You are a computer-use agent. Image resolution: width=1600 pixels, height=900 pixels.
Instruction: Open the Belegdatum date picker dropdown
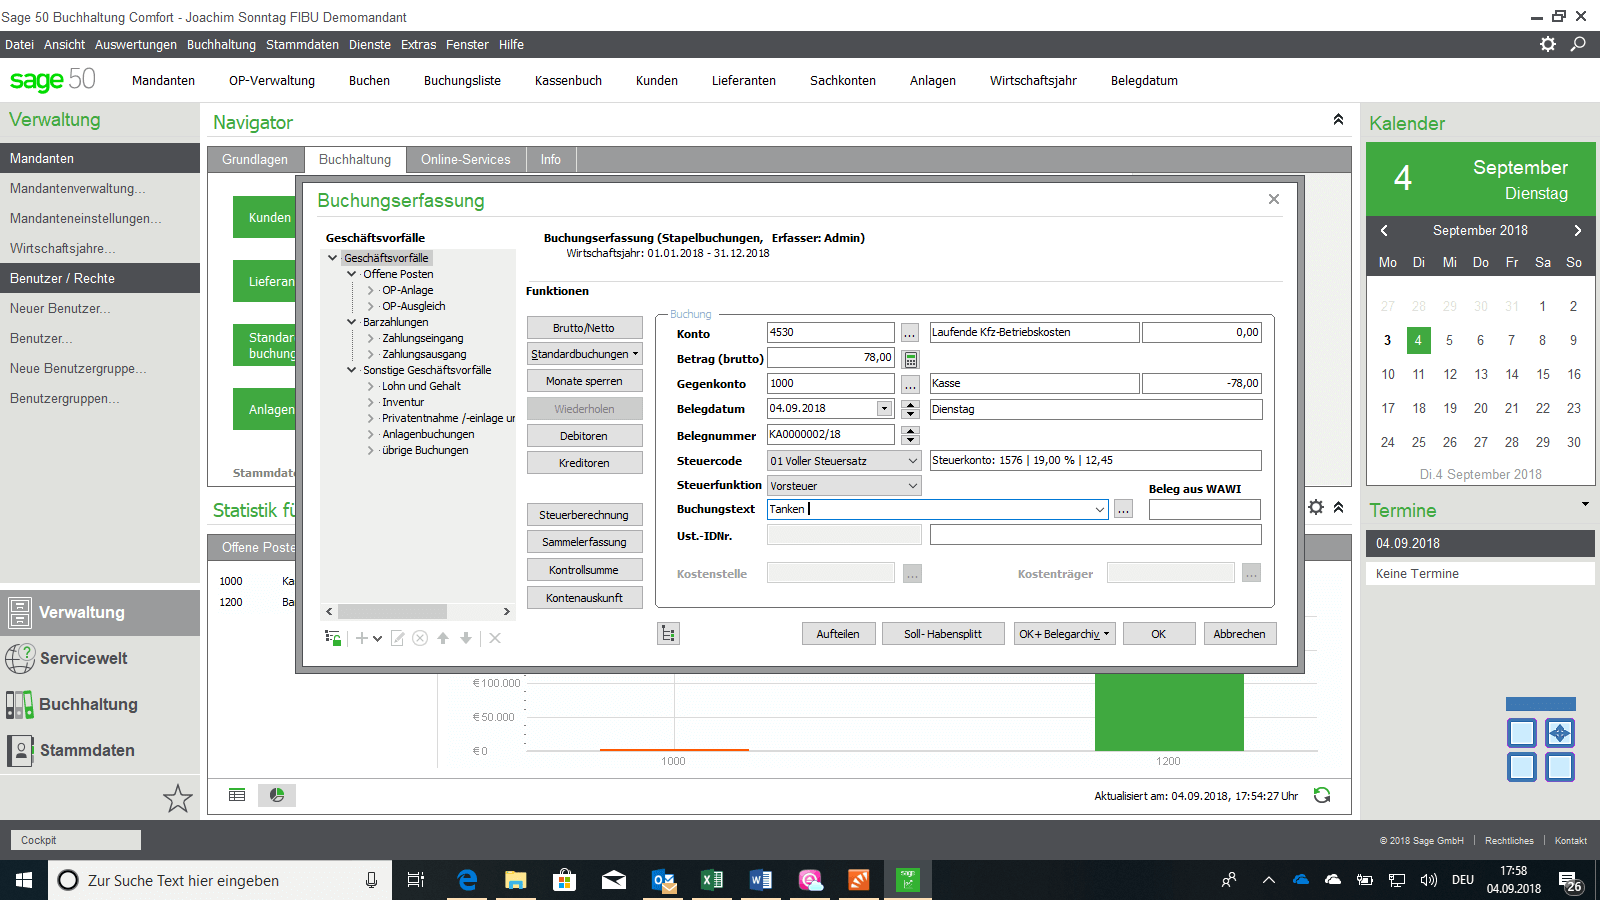tap(884, 409)
